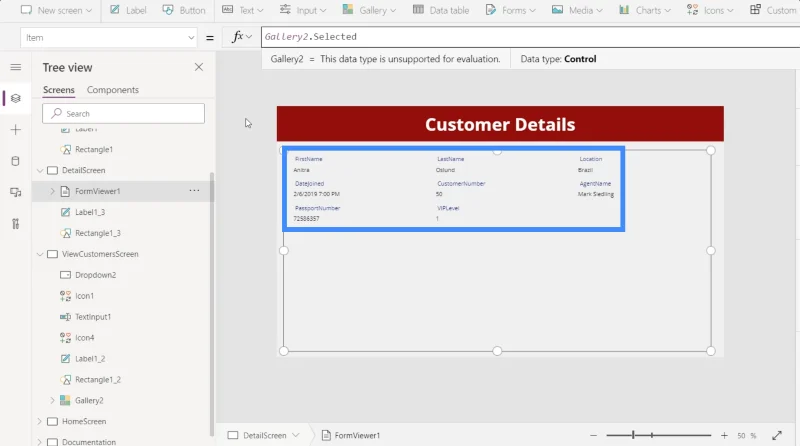Expand the Documentation node
The height and width of the screenshot is (446, 800).
pyautogui.click(x=40, y=442)
